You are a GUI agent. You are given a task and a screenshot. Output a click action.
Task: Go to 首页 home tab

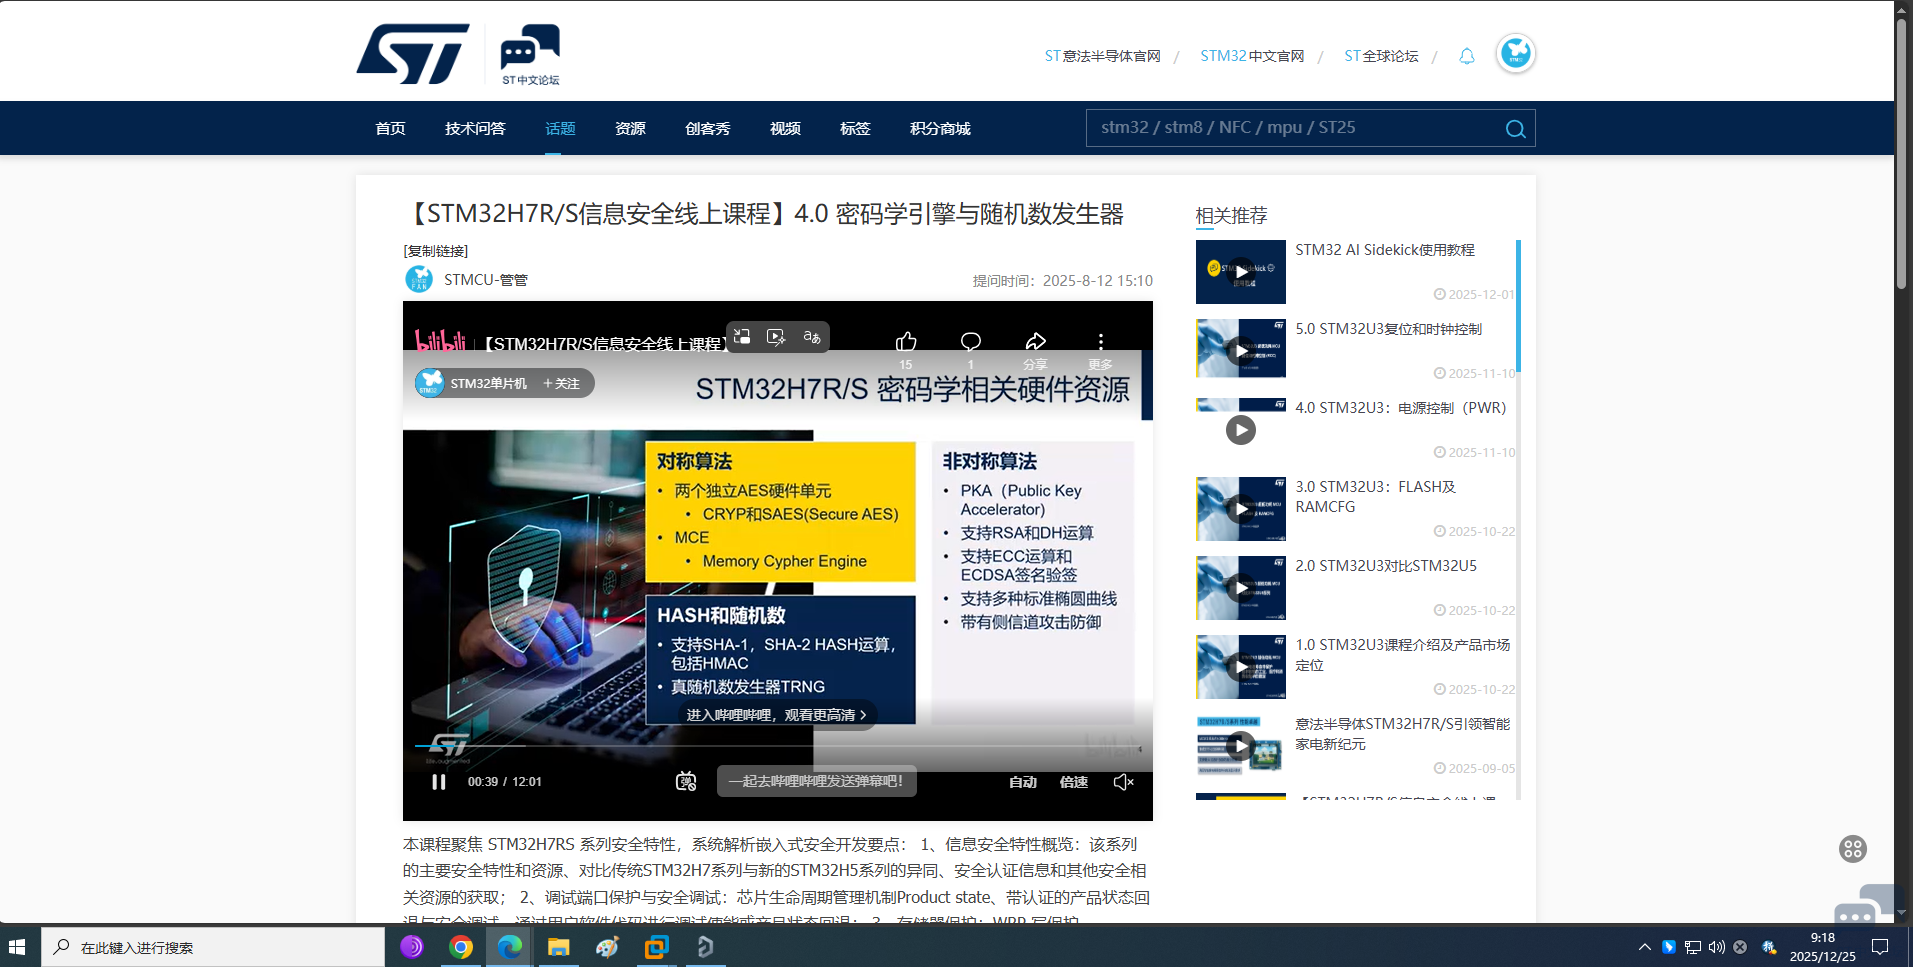[x=390, y=128]
